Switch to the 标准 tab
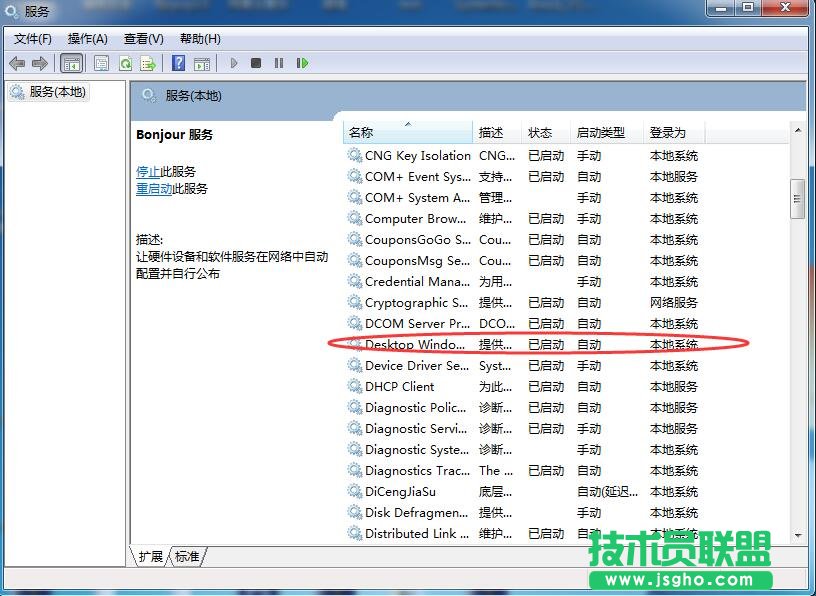Image resolution: width=816 pixels, height=596 pixels. 186,557
